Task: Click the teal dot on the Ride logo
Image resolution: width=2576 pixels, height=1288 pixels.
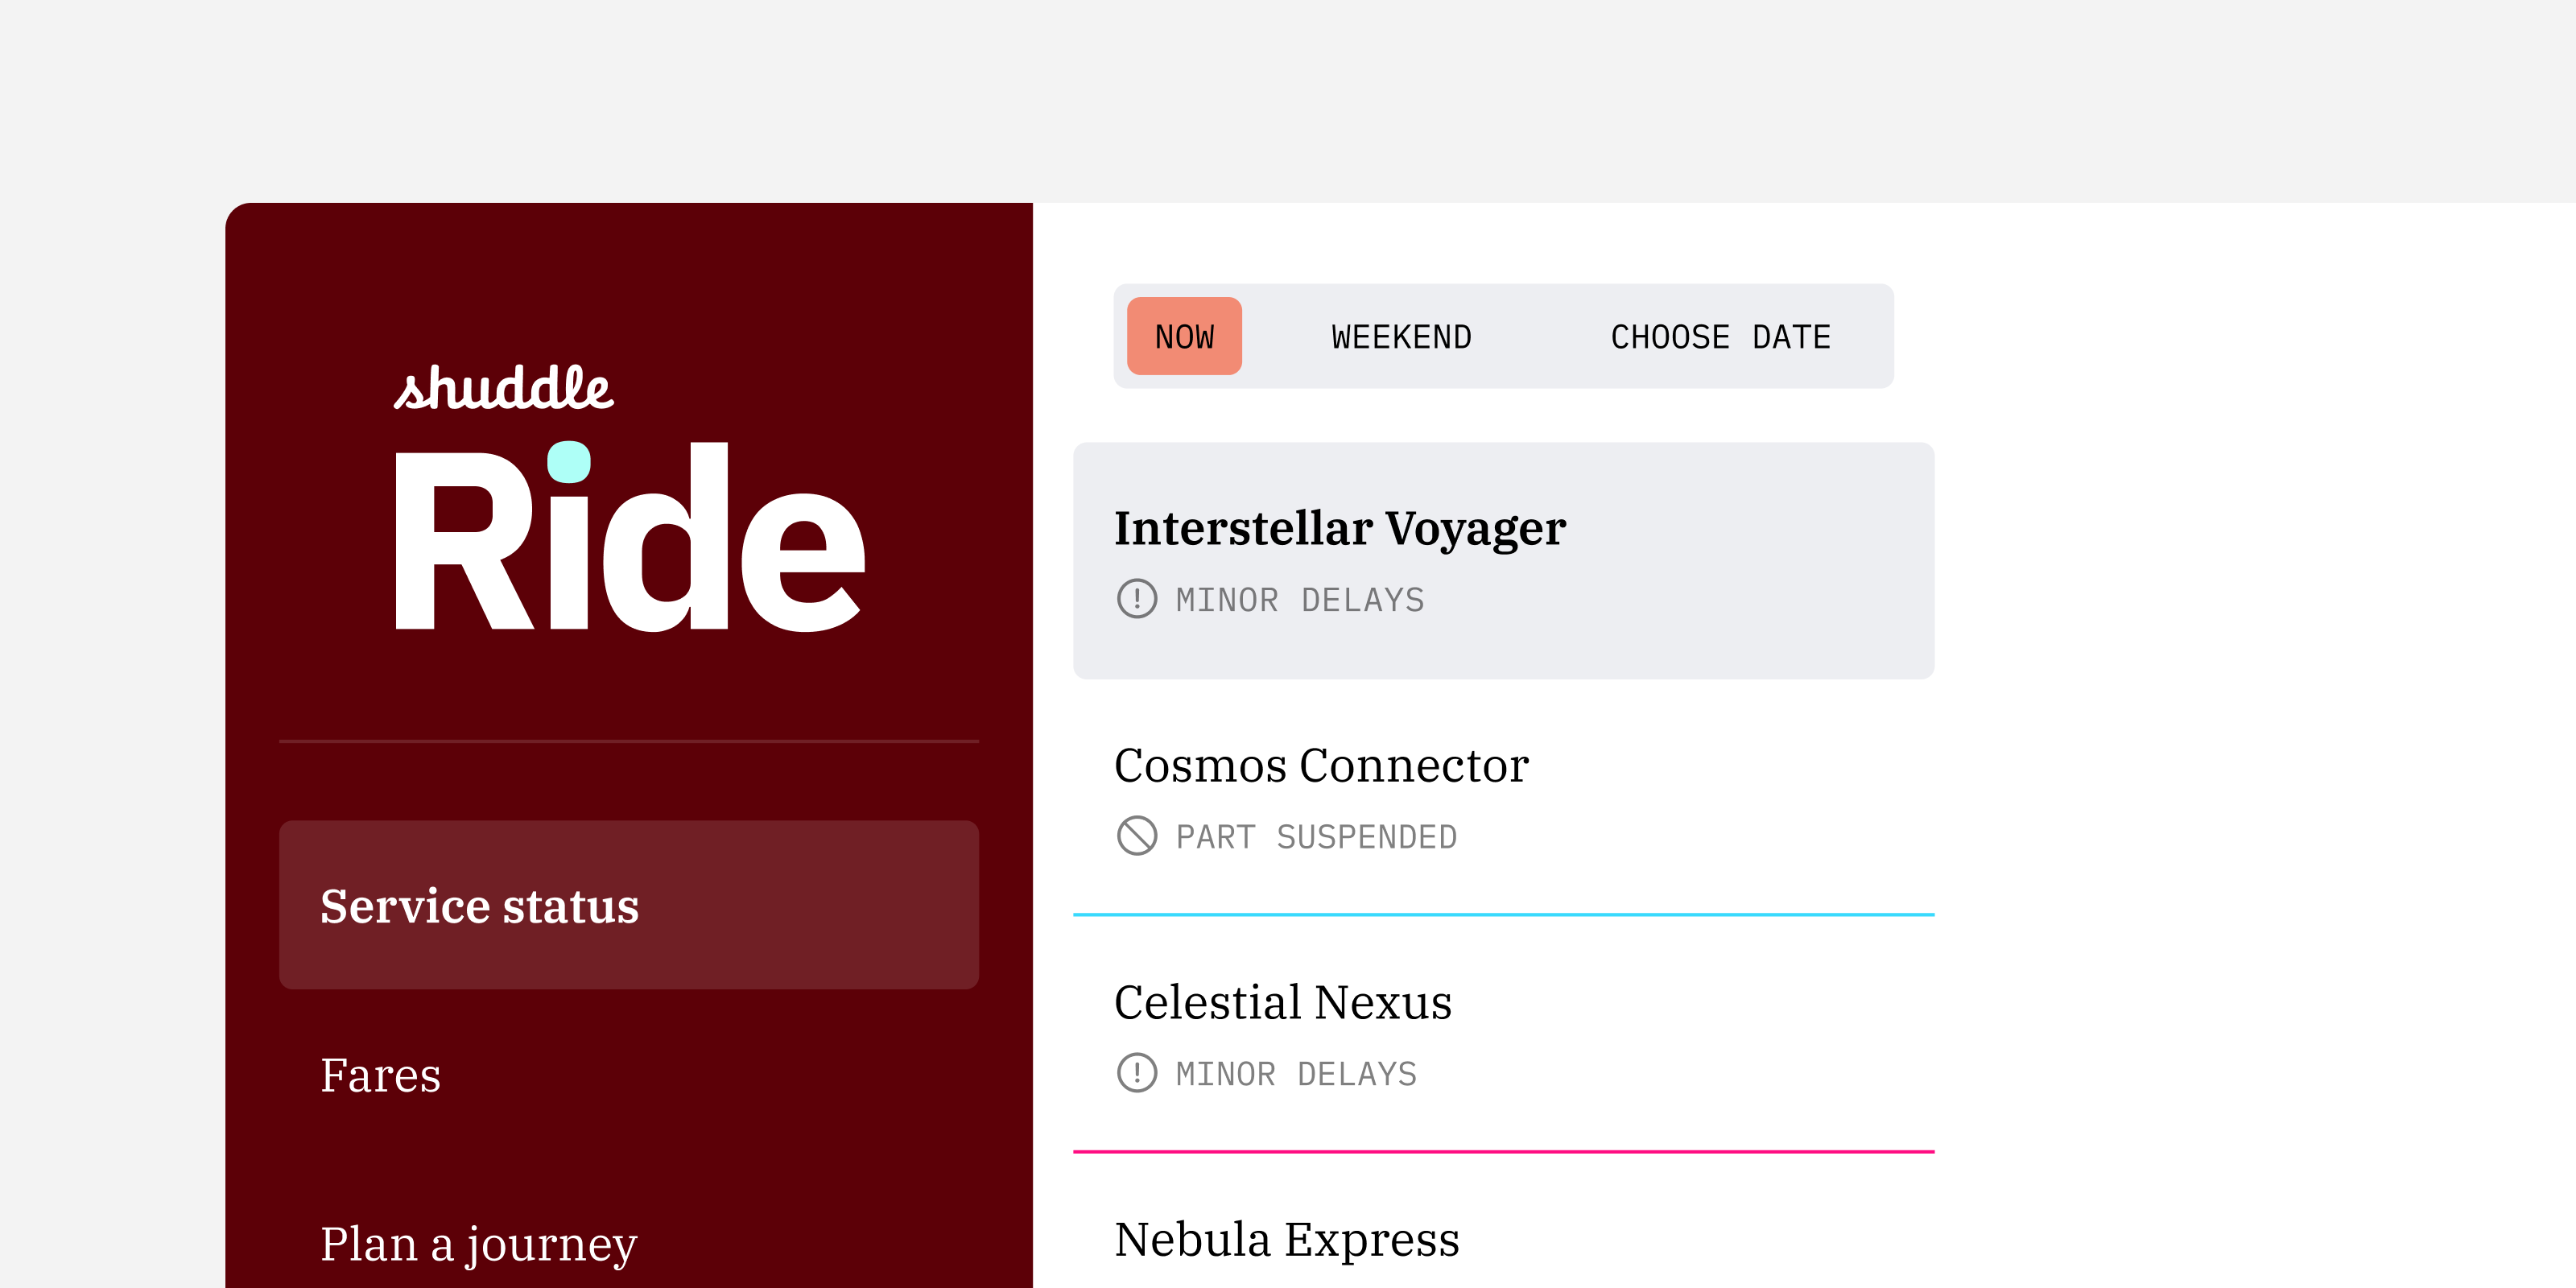Action: 569,462
